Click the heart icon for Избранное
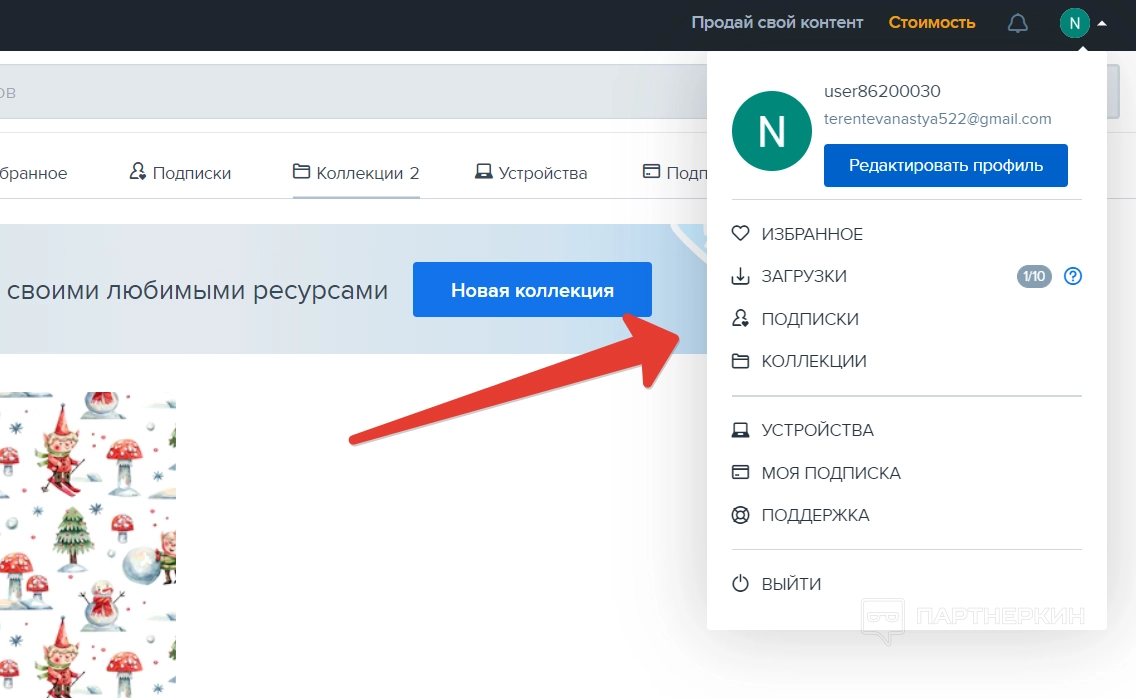The height and width of the screenshot is (698, 1136). [740, 234]
